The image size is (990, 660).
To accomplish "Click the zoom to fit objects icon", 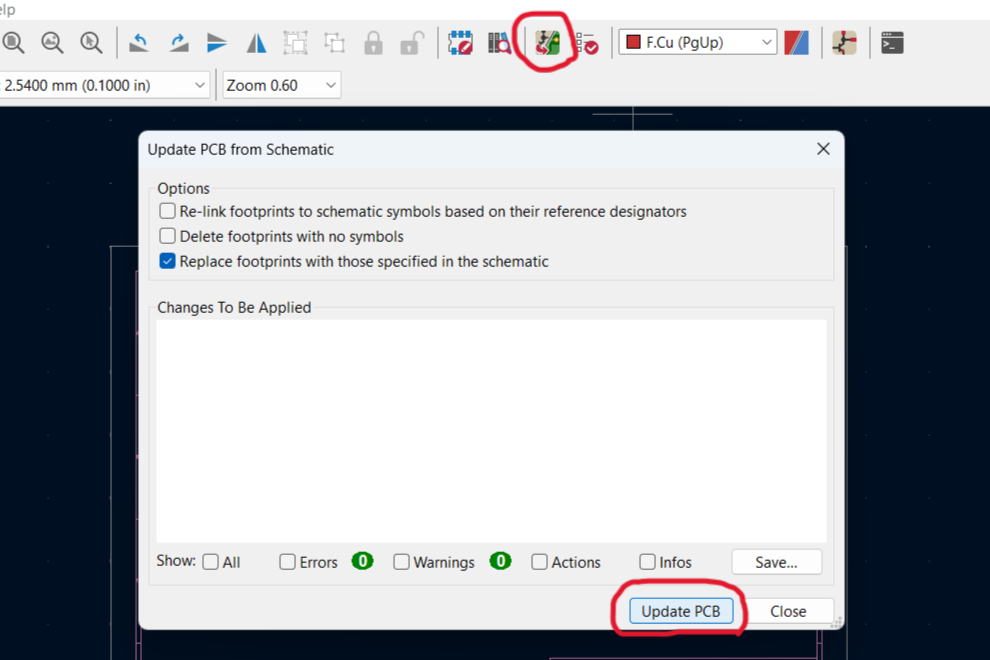I will pos(52,43).
